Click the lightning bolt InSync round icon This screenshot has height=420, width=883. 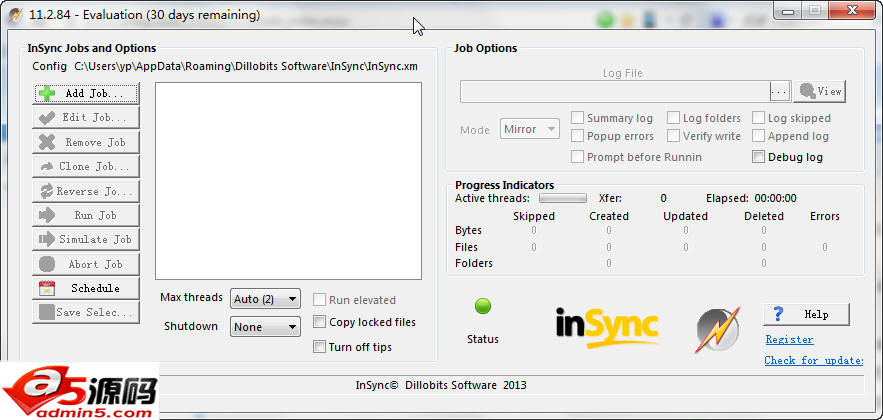717,329
